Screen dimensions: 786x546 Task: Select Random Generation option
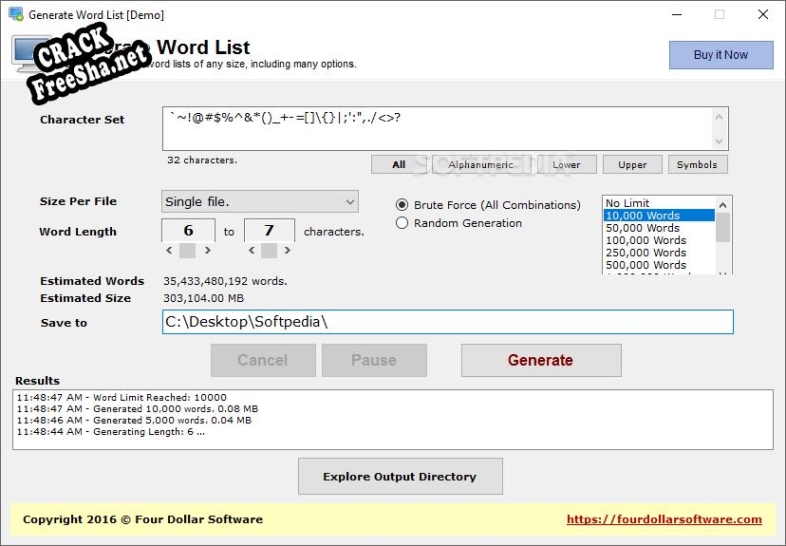pos(403,223)
